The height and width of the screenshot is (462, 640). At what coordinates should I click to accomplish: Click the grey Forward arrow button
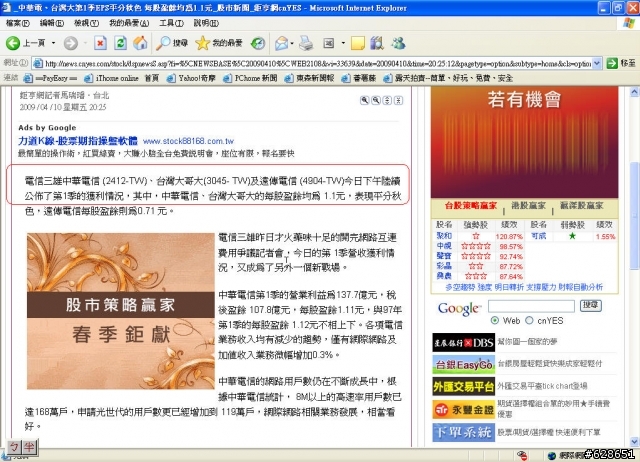(x=71, y=43)
